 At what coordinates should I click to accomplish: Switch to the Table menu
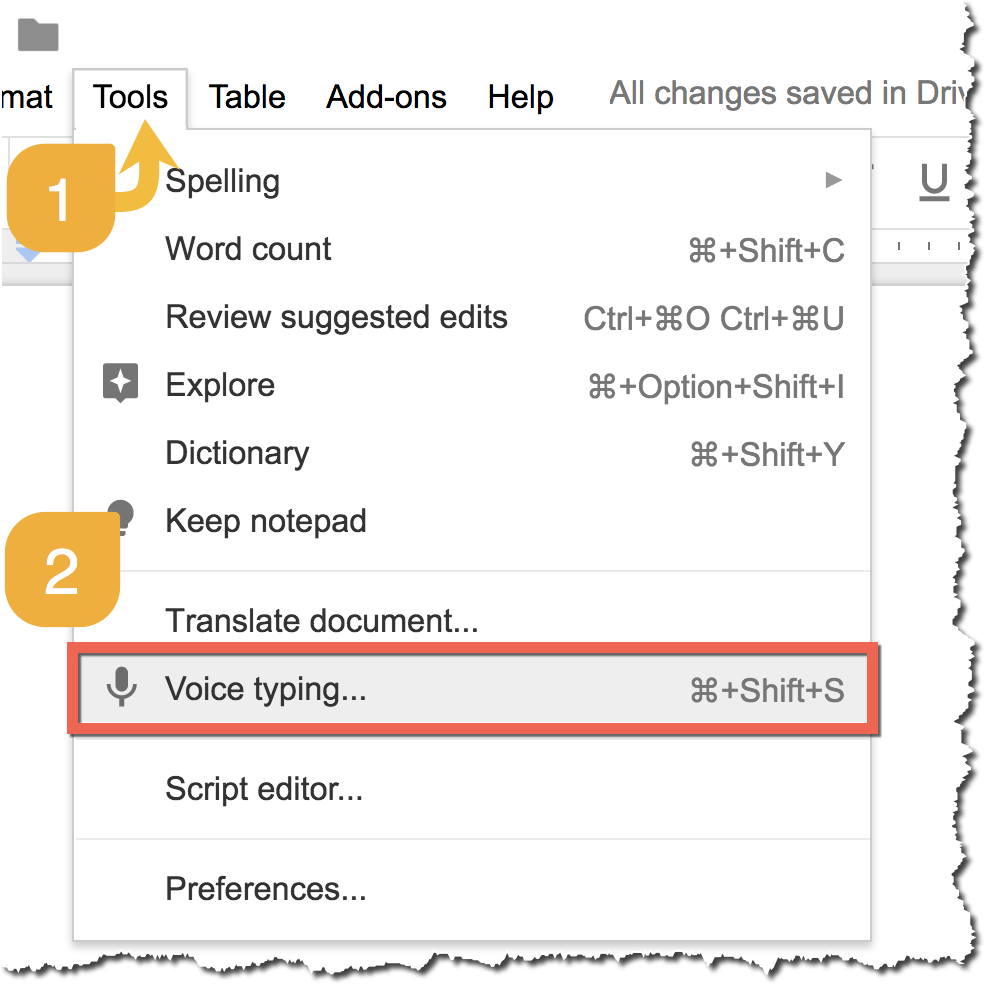[246, 96]
